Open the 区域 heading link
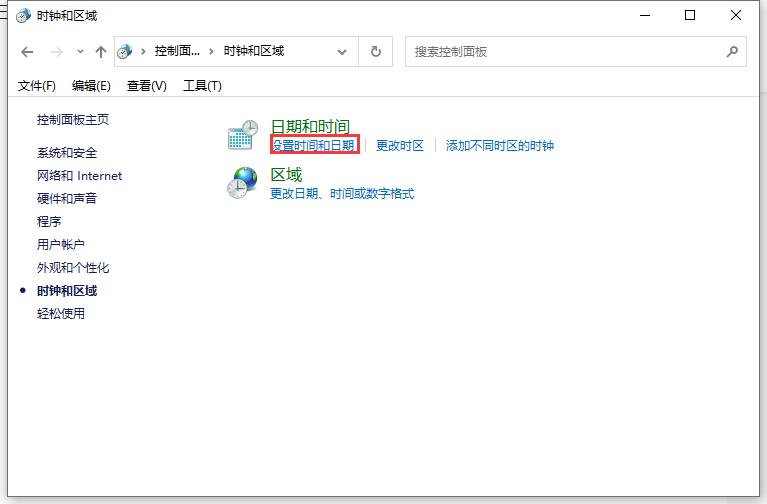The height and width of the screenshot is (504, 767). point(286,175)
